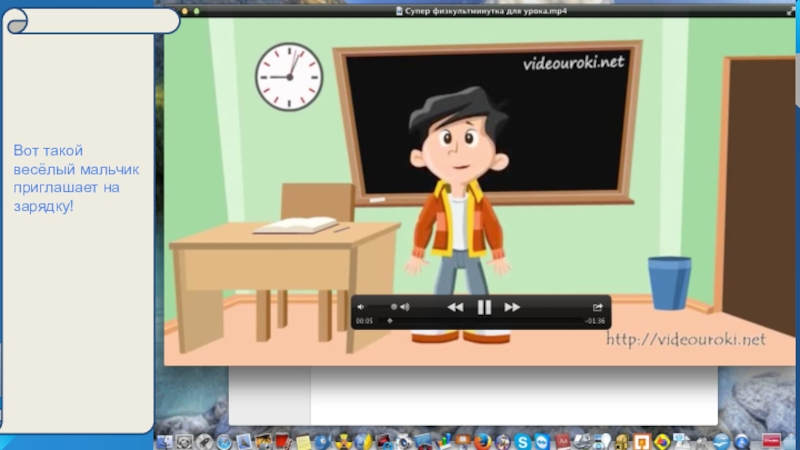Click the volume slider knob
Screen dimensions: 800x450
click(x=394, y=307)
